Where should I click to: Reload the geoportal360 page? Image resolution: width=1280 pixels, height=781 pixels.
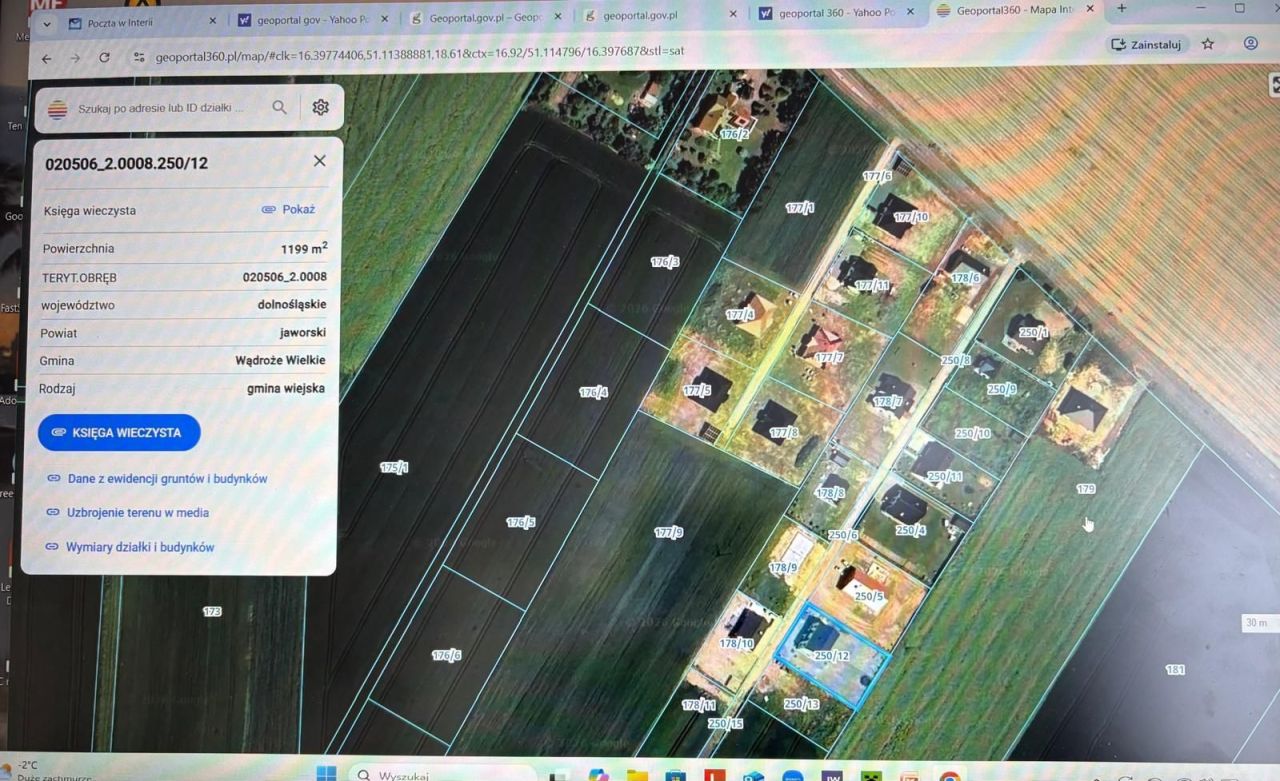[104, 58]
